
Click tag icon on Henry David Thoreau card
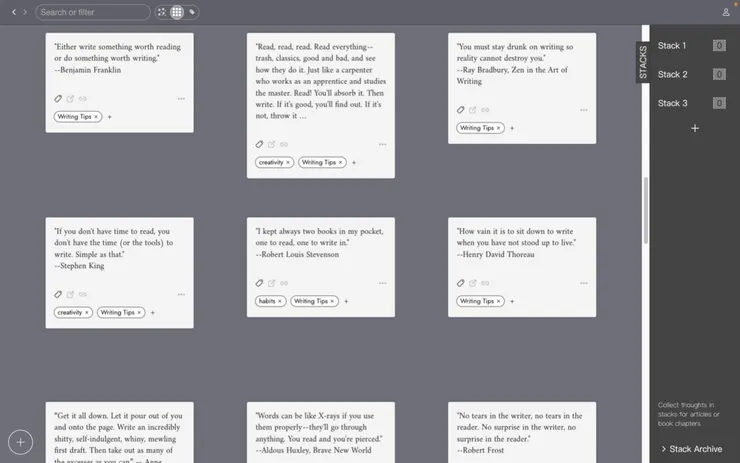point(461,283)
